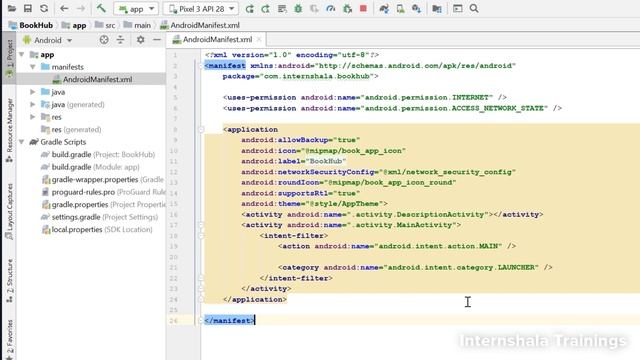Expand the java (generated) folder arrow

[33, 104]
